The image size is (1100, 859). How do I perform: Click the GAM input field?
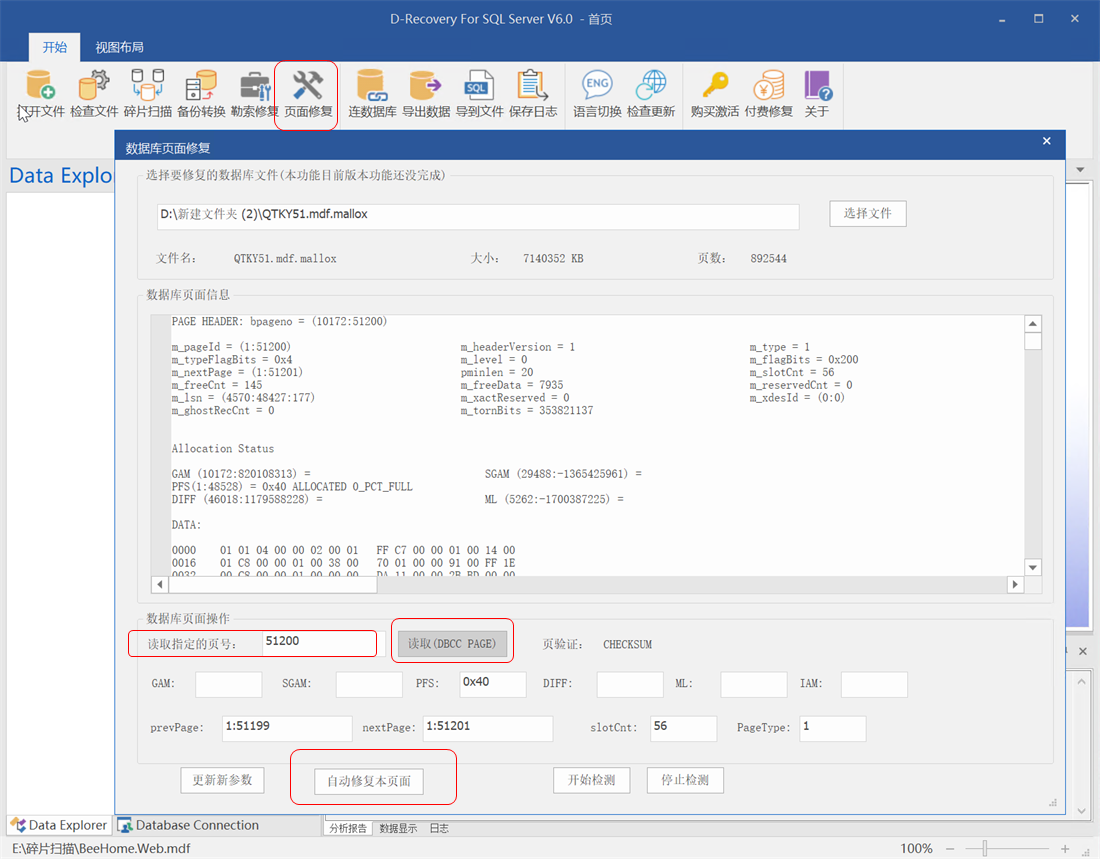click(x=229, y=684)
